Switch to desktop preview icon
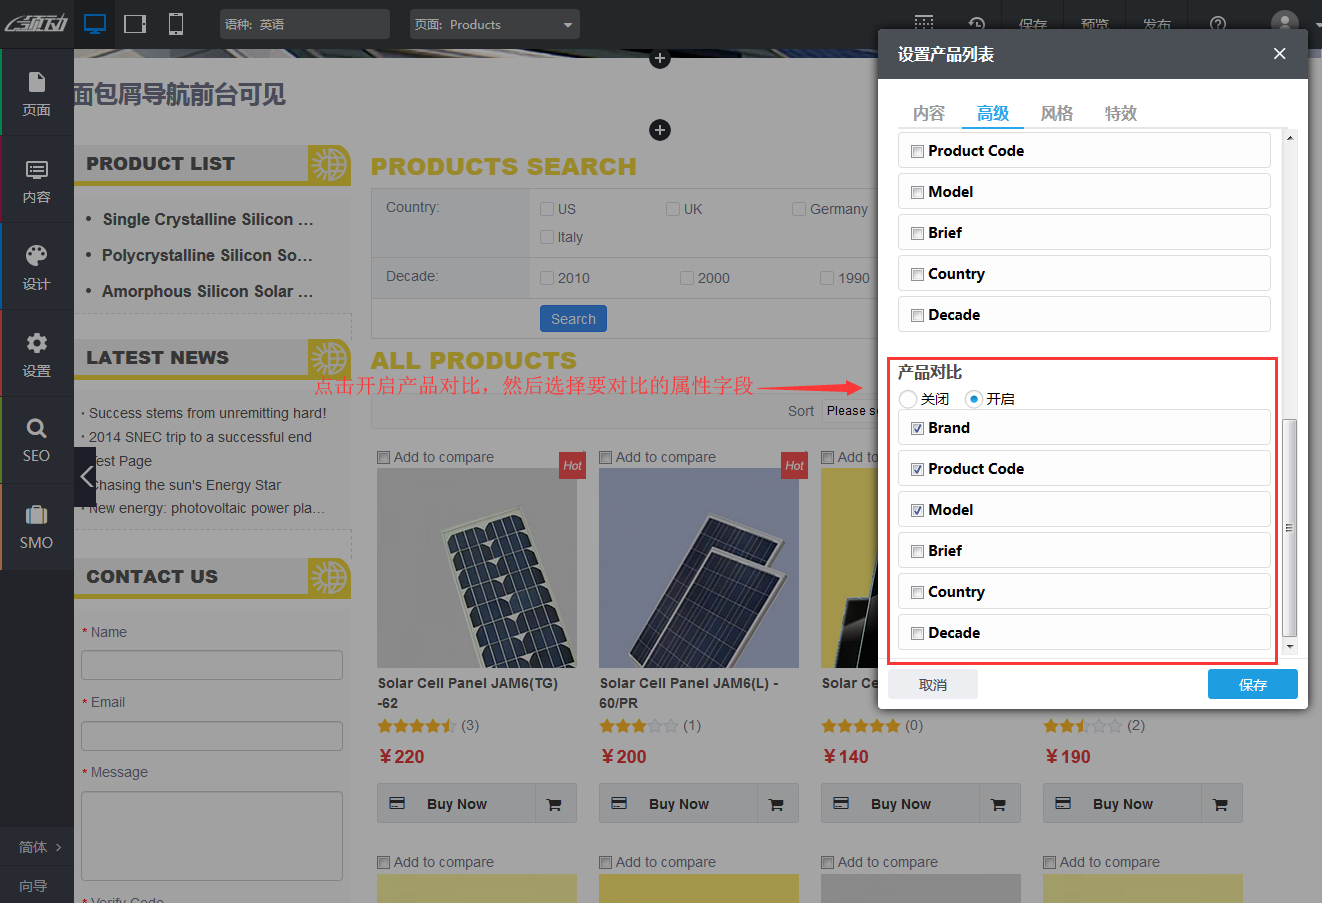 pos(95,24)
